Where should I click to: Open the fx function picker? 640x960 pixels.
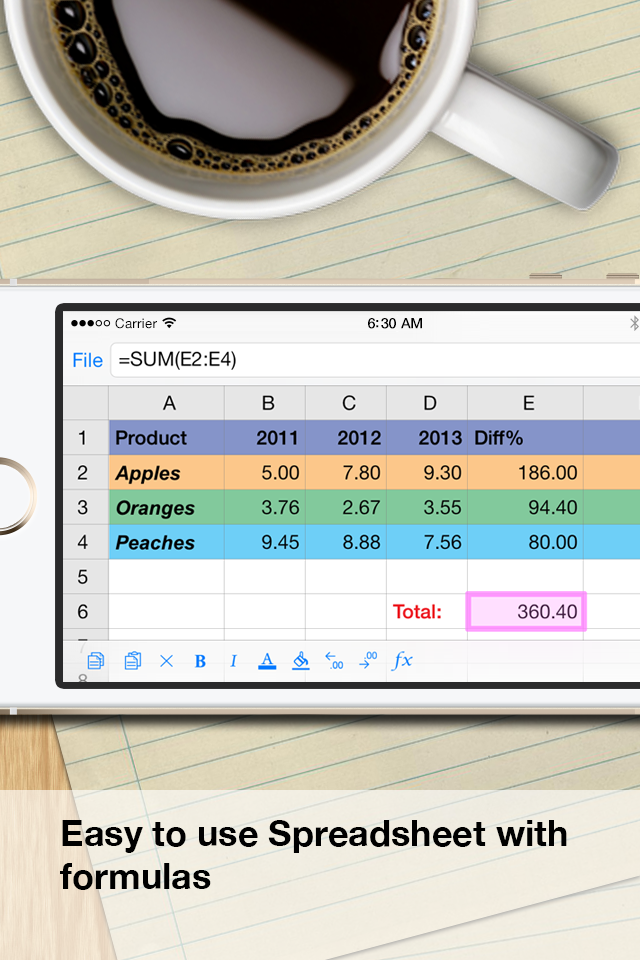(x=402, y=661)
